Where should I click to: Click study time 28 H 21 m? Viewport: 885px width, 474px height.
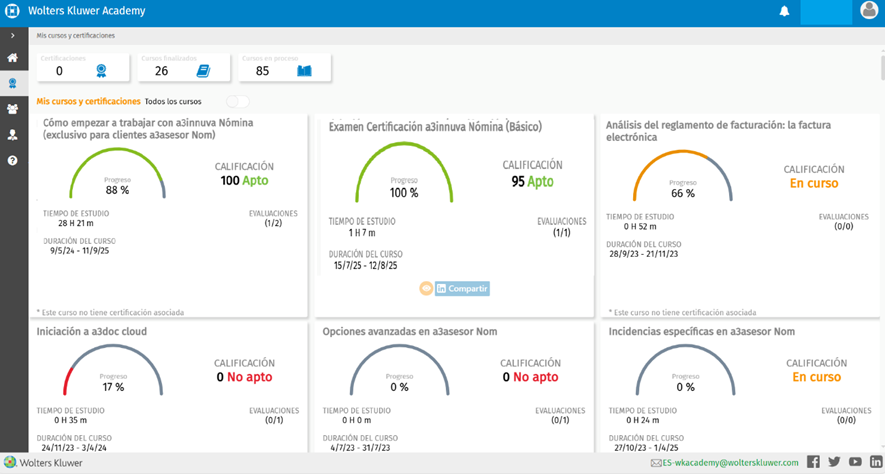click(x=76, y=223)
